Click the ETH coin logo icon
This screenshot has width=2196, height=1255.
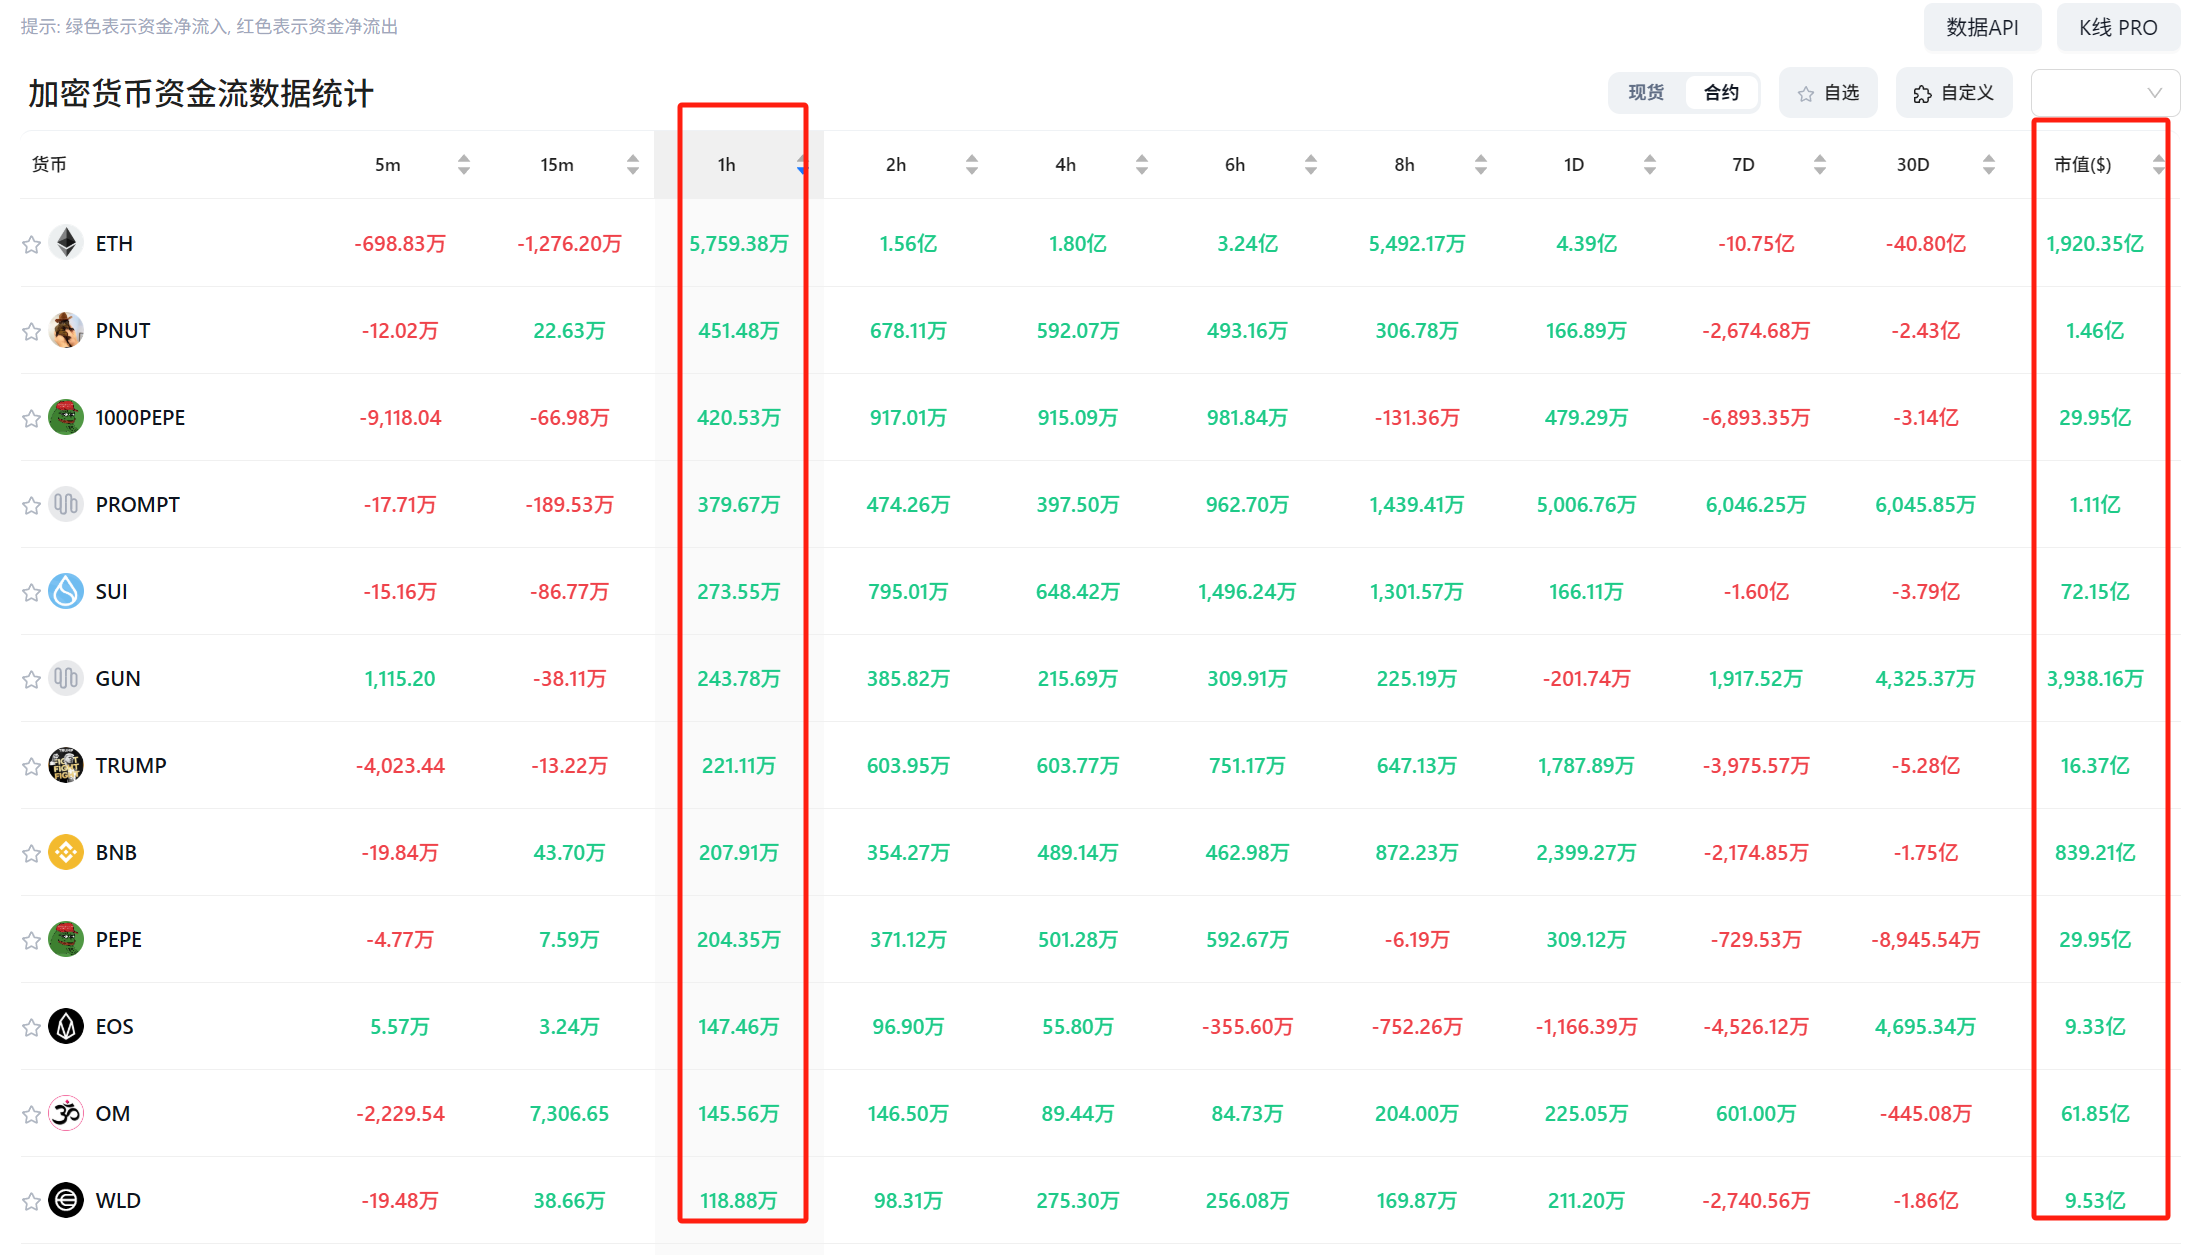(66, 243)
